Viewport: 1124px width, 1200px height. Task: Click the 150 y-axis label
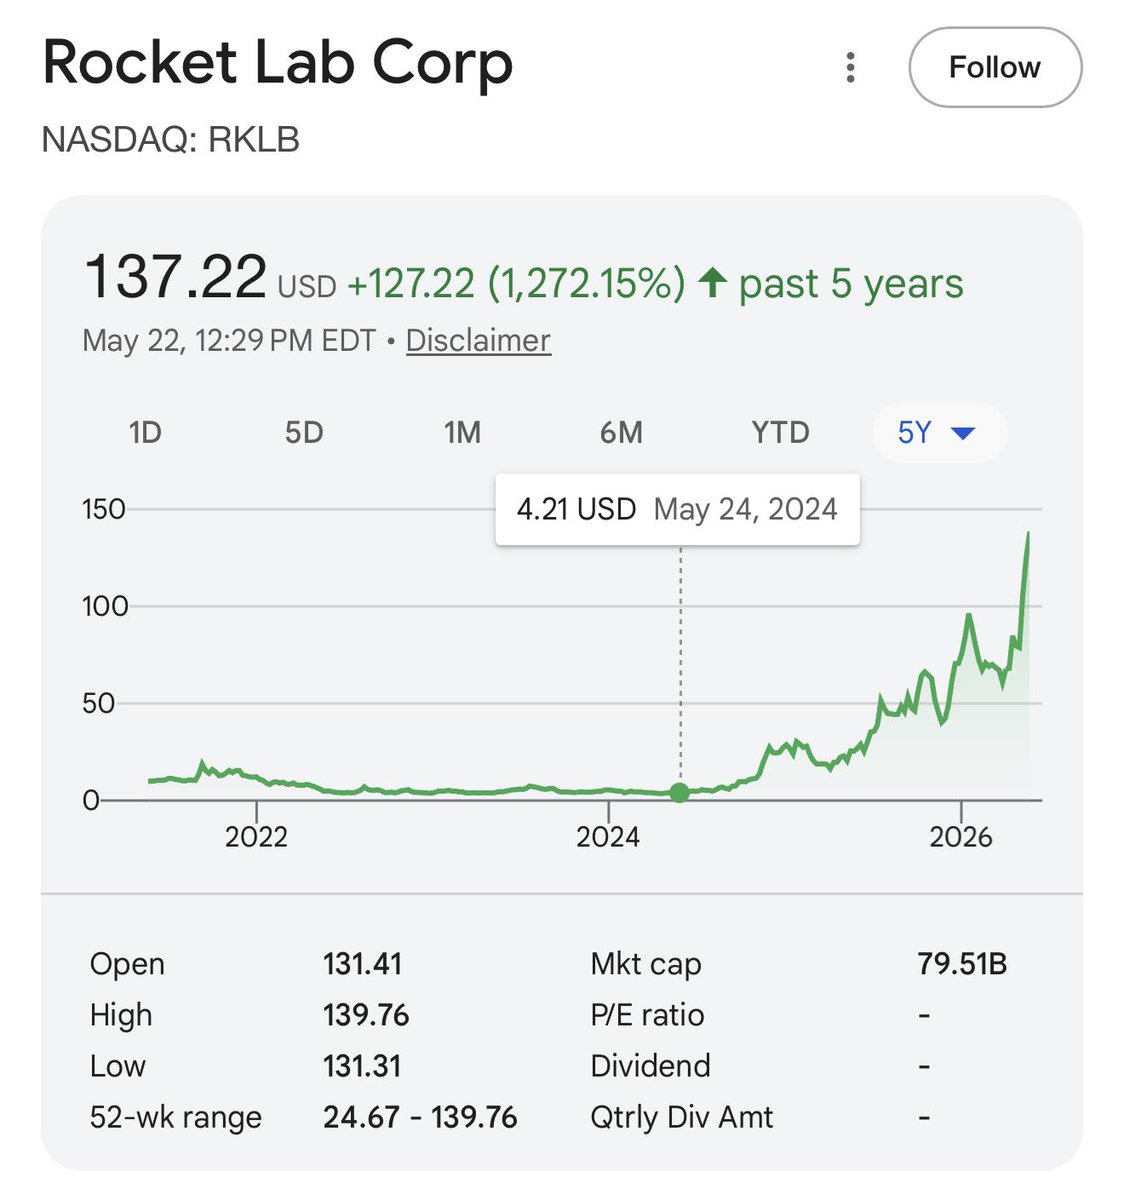coord(104,509)
